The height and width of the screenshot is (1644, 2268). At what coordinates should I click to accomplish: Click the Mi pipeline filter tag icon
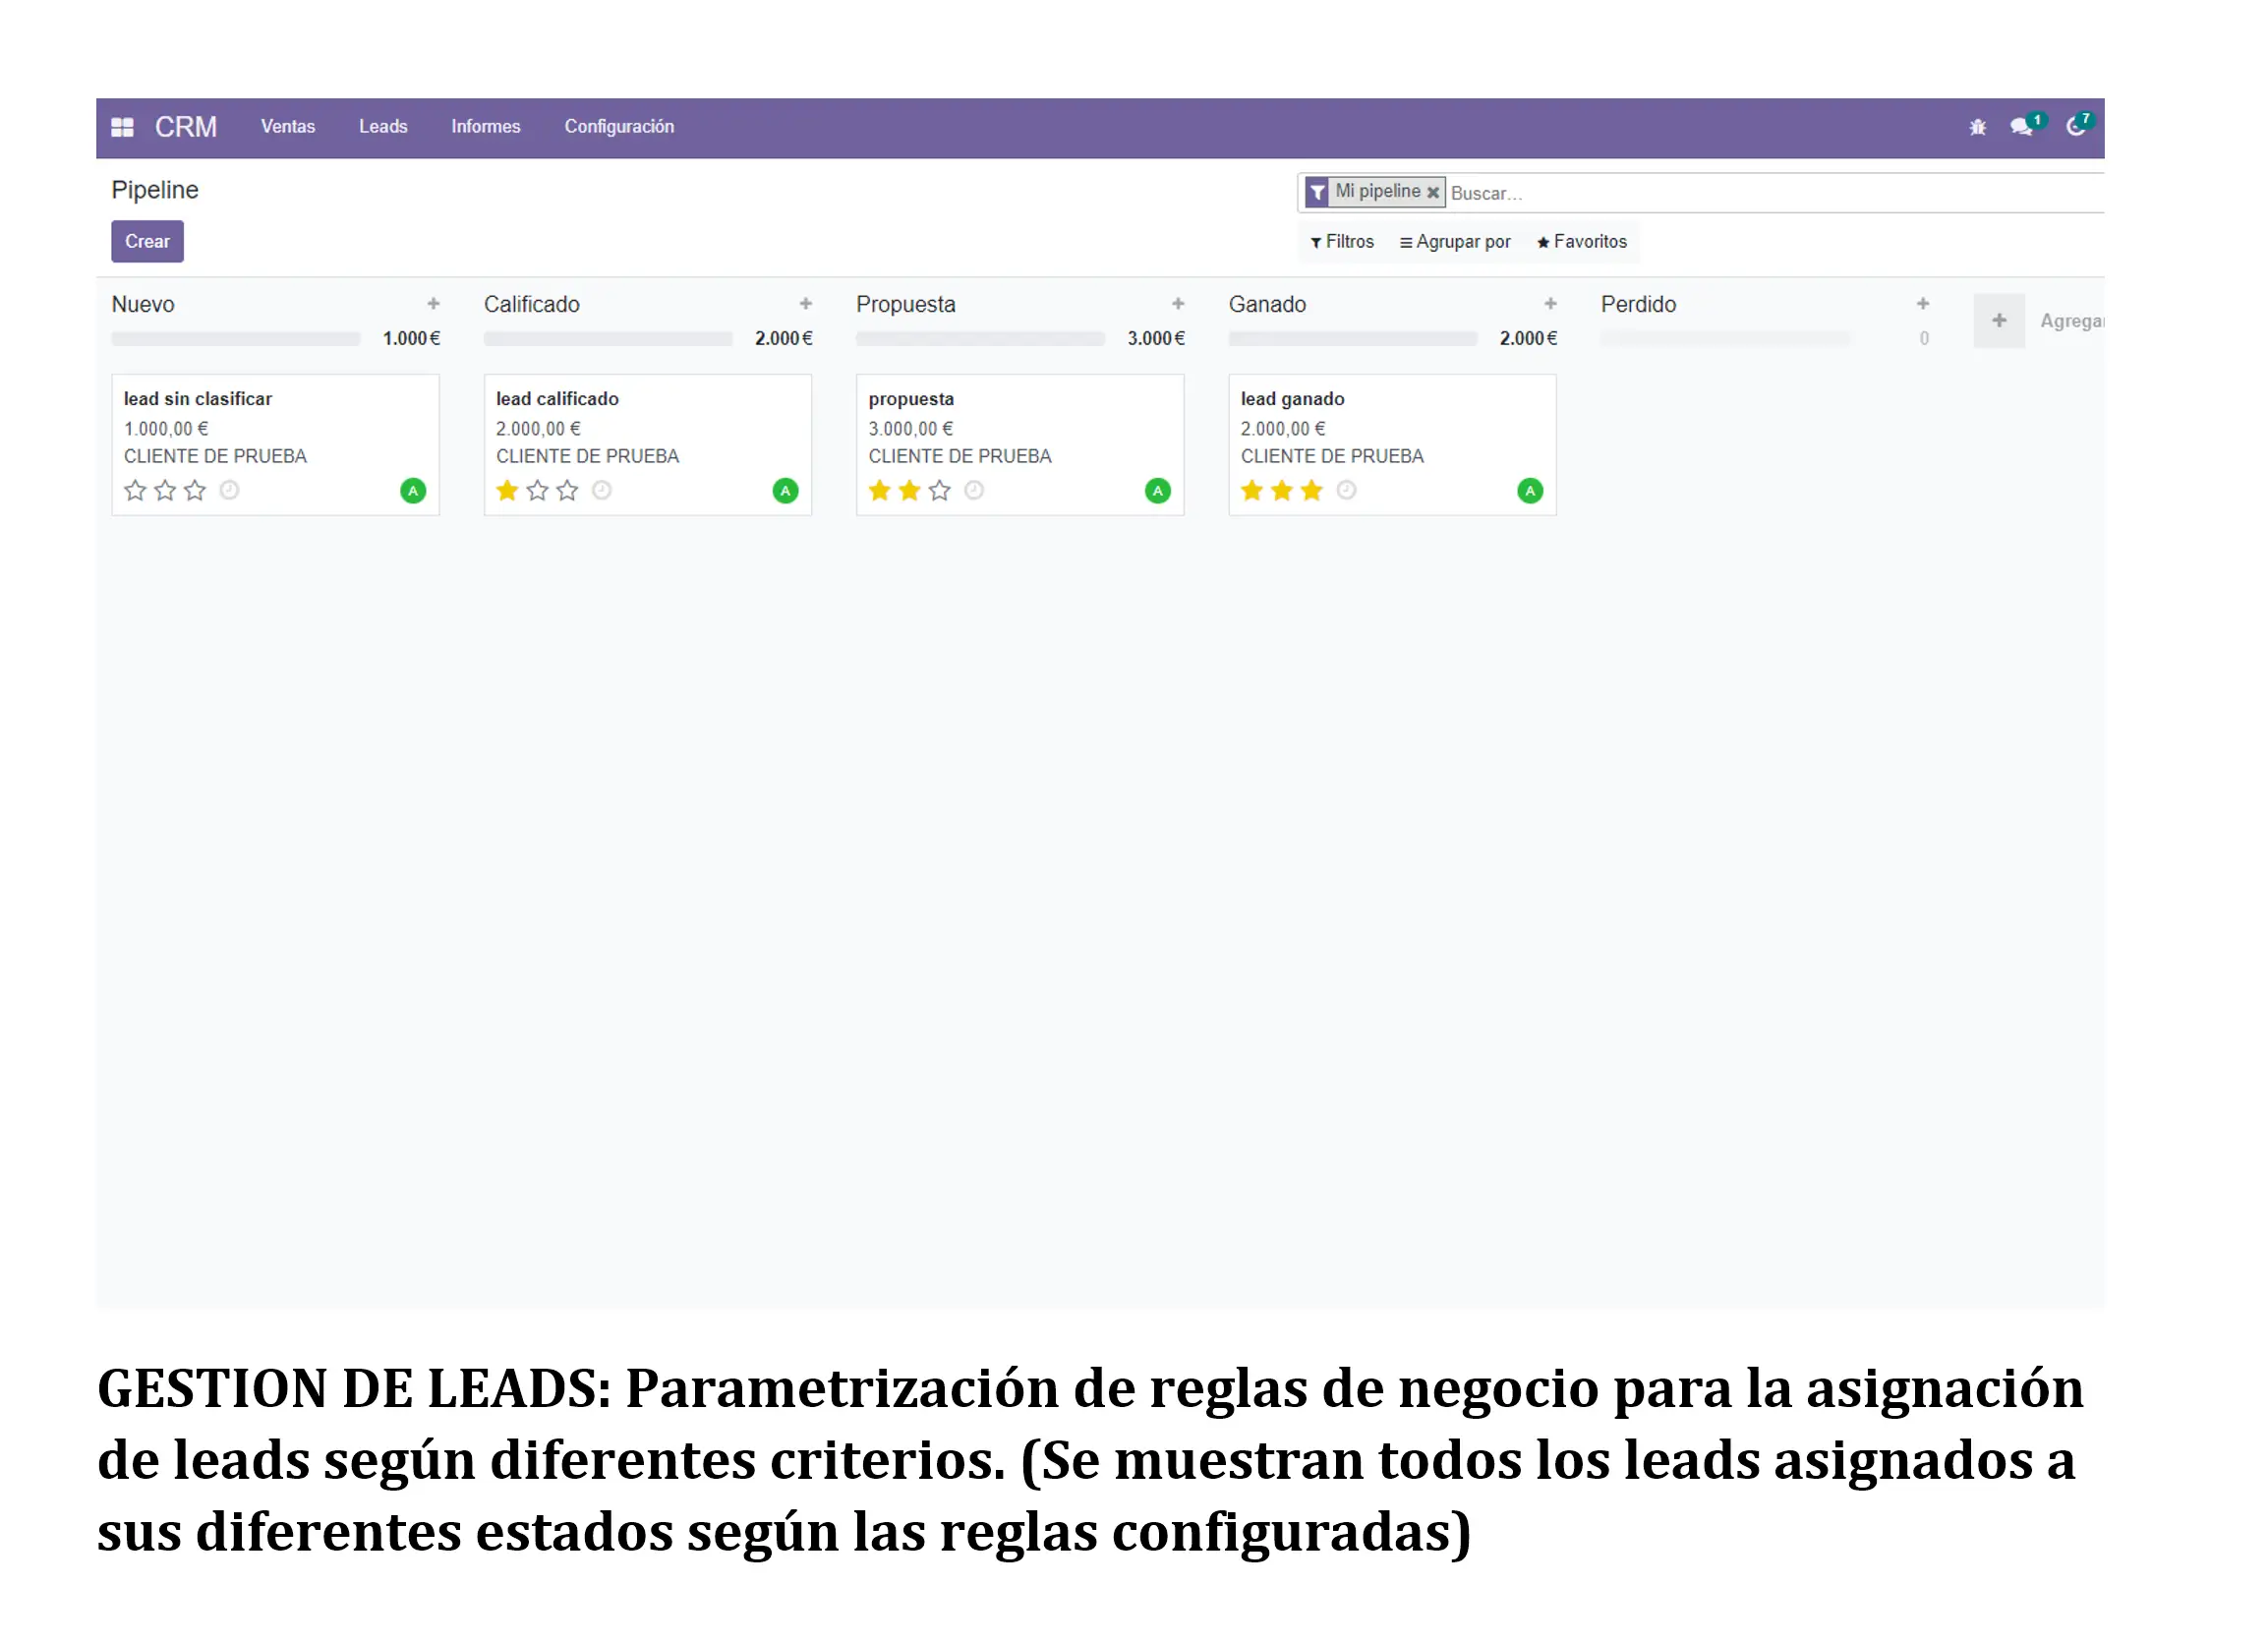[x=1319, y=192]
